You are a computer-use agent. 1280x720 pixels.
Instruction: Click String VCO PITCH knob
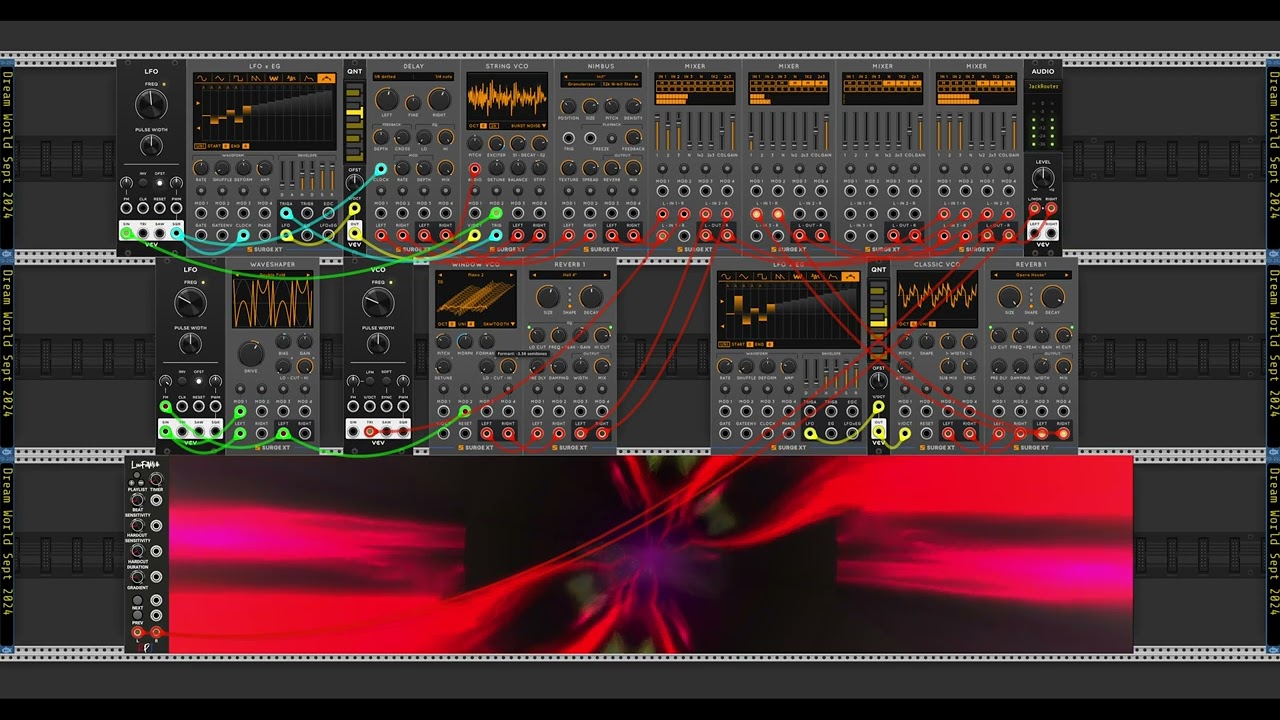tap(475, 144)
